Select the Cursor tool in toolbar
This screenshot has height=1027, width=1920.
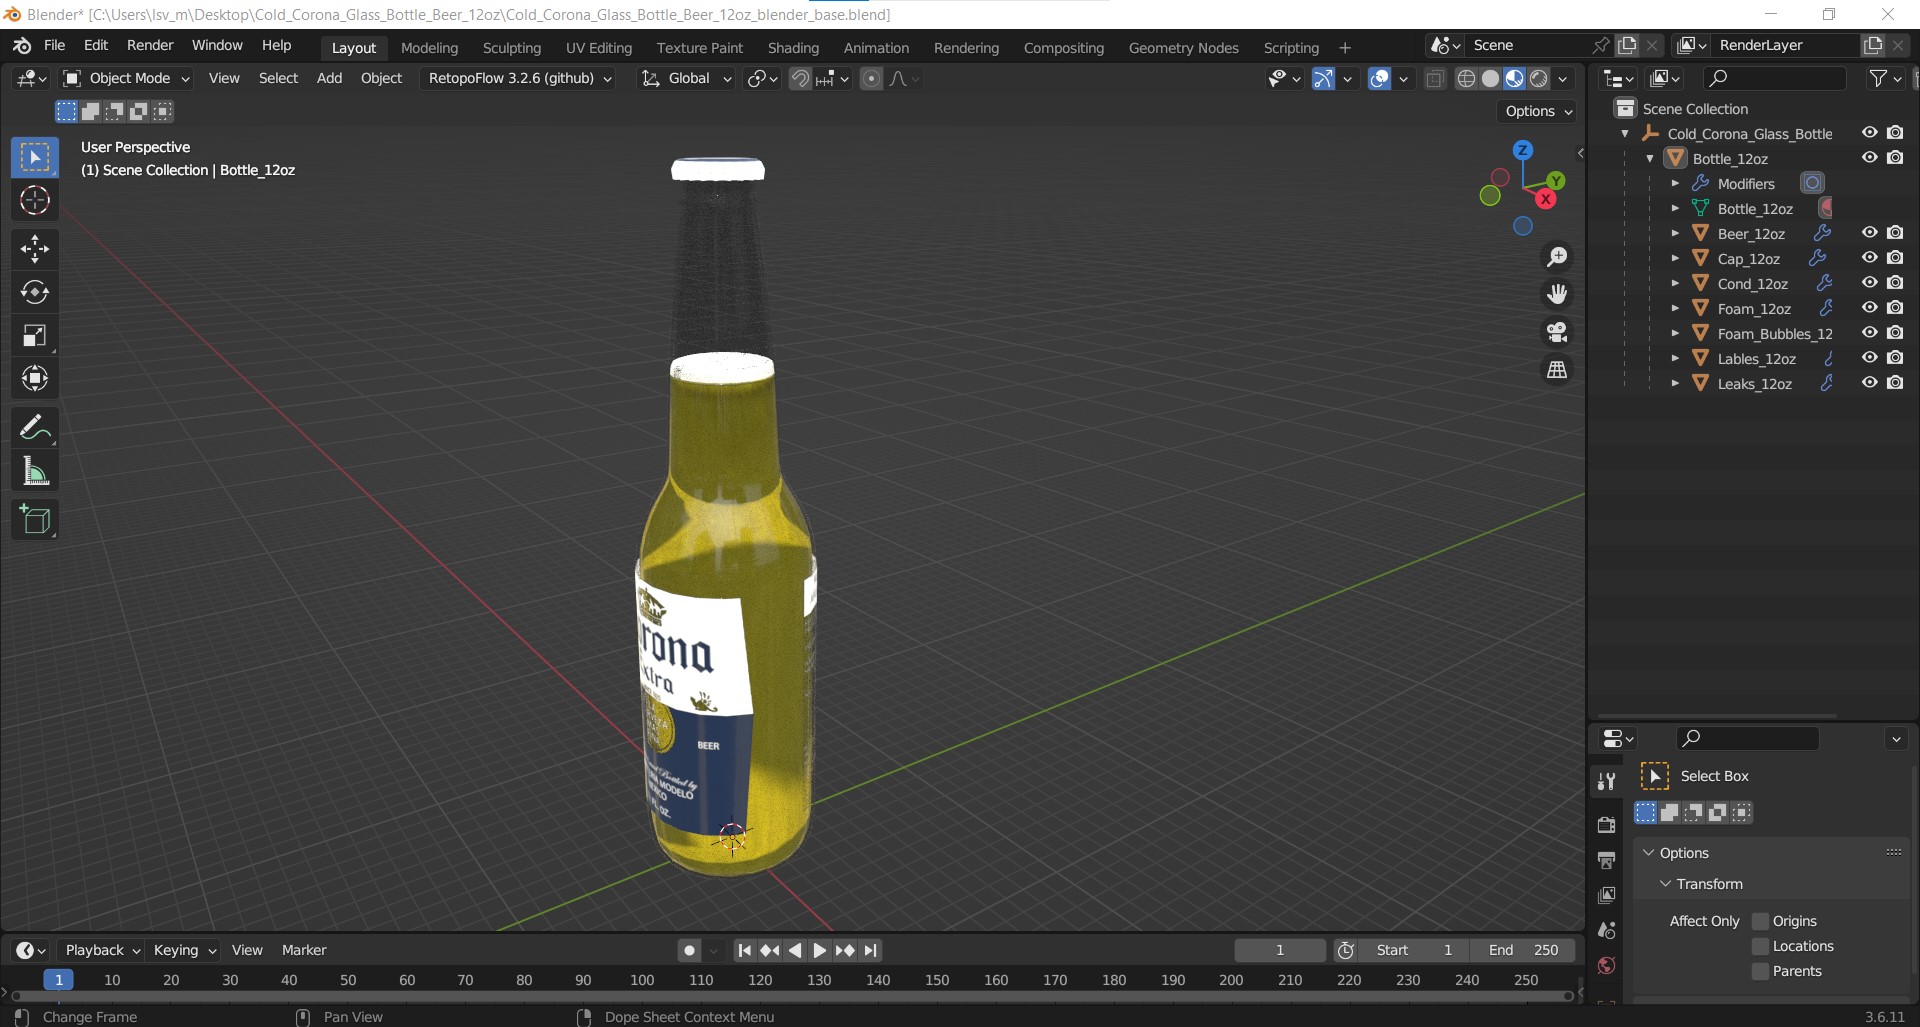pyautogui.click(x=35, y=201)
